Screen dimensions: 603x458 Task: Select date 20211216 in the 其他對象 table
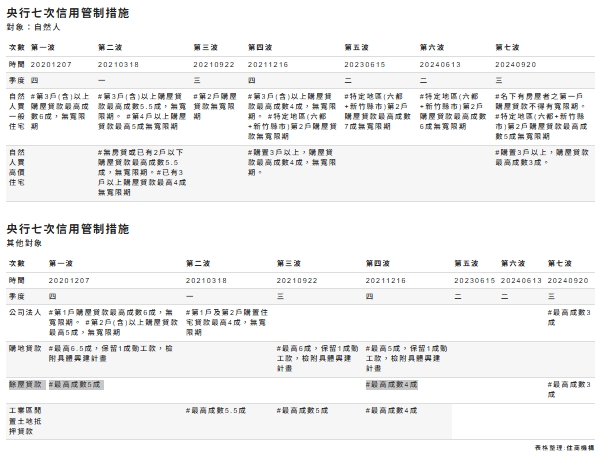(386, 281)
